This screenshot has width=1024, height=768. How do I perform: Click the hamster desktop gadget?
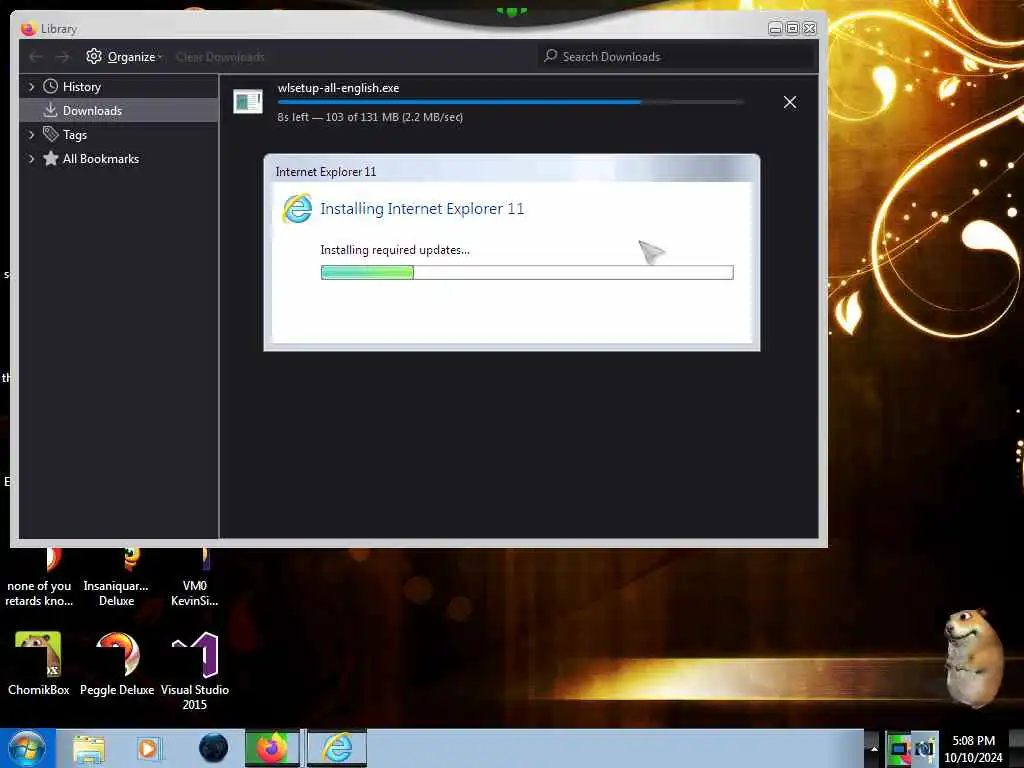[x=973, y=658]
